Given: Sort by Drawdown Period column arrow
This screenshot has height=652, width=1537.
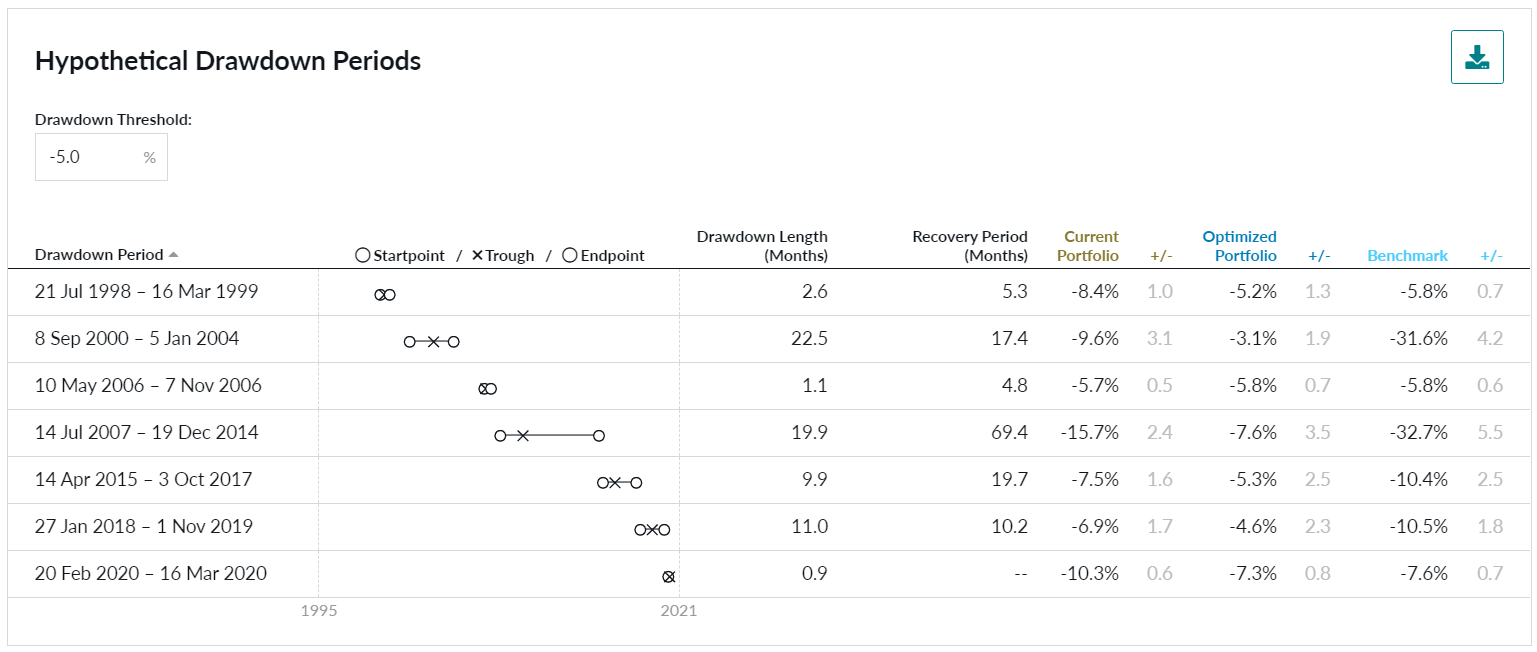Looking at the screenshot, I should click(x=174, y=255).
